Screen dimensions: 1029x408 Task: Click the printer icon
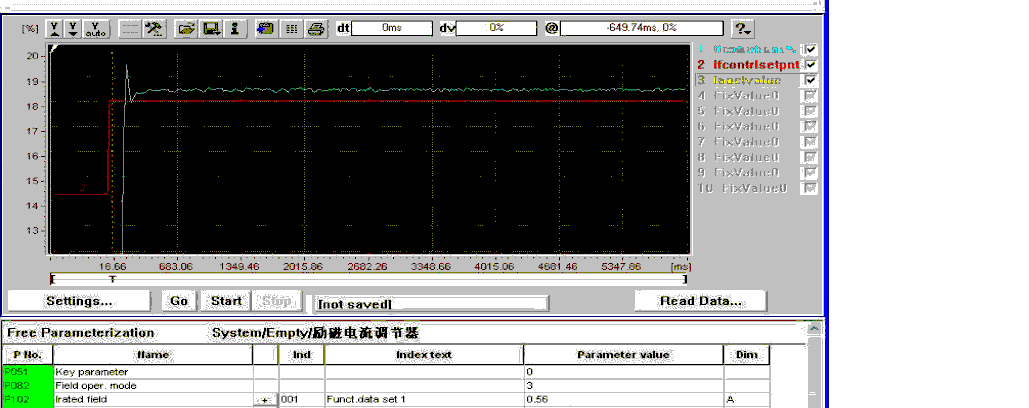tap(315, 29)
